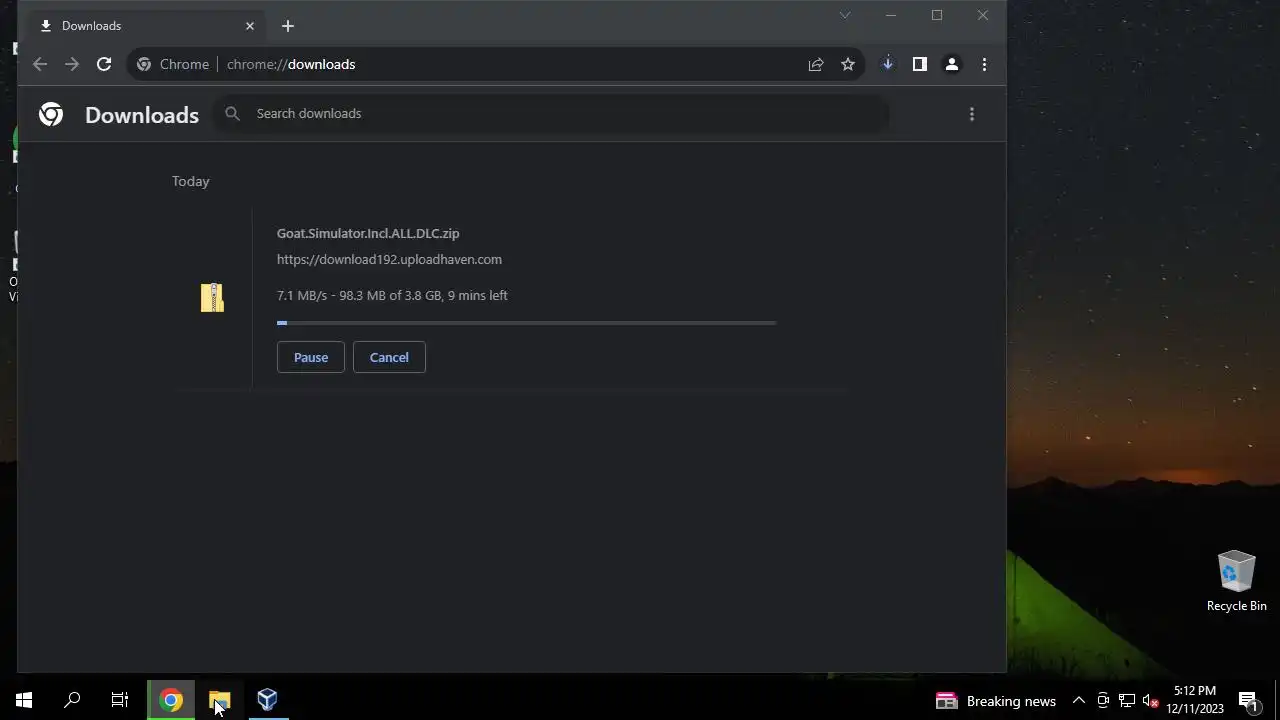This screenshot has height=720, width=1280.
Task: Open Goat.Simulator.Incl.ALL.DLC.zip file name
Action: tap(368, 233)
